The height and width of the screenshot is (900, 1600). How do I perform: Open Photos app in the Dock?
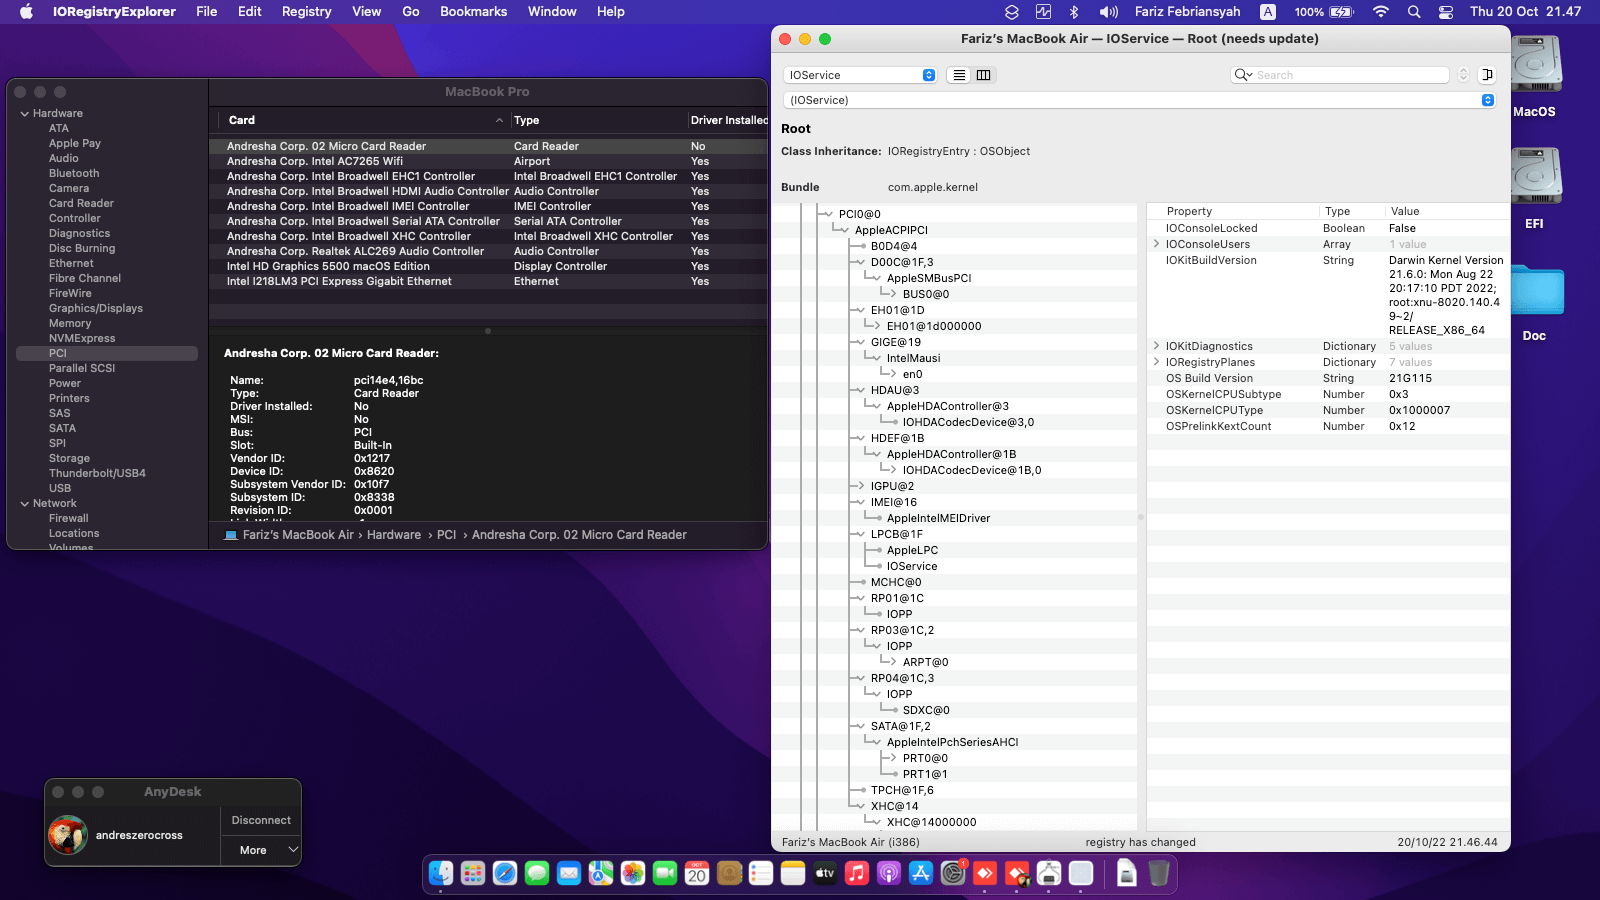(x=633, y=874)
